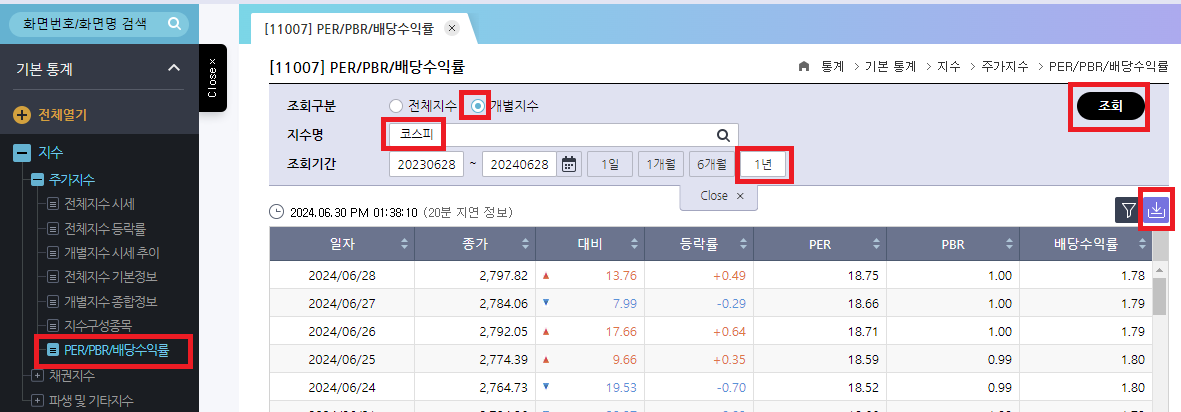Close the [11007] tab with its × icon
Viewport: 1181px width, 412px height.
point(451,29)
